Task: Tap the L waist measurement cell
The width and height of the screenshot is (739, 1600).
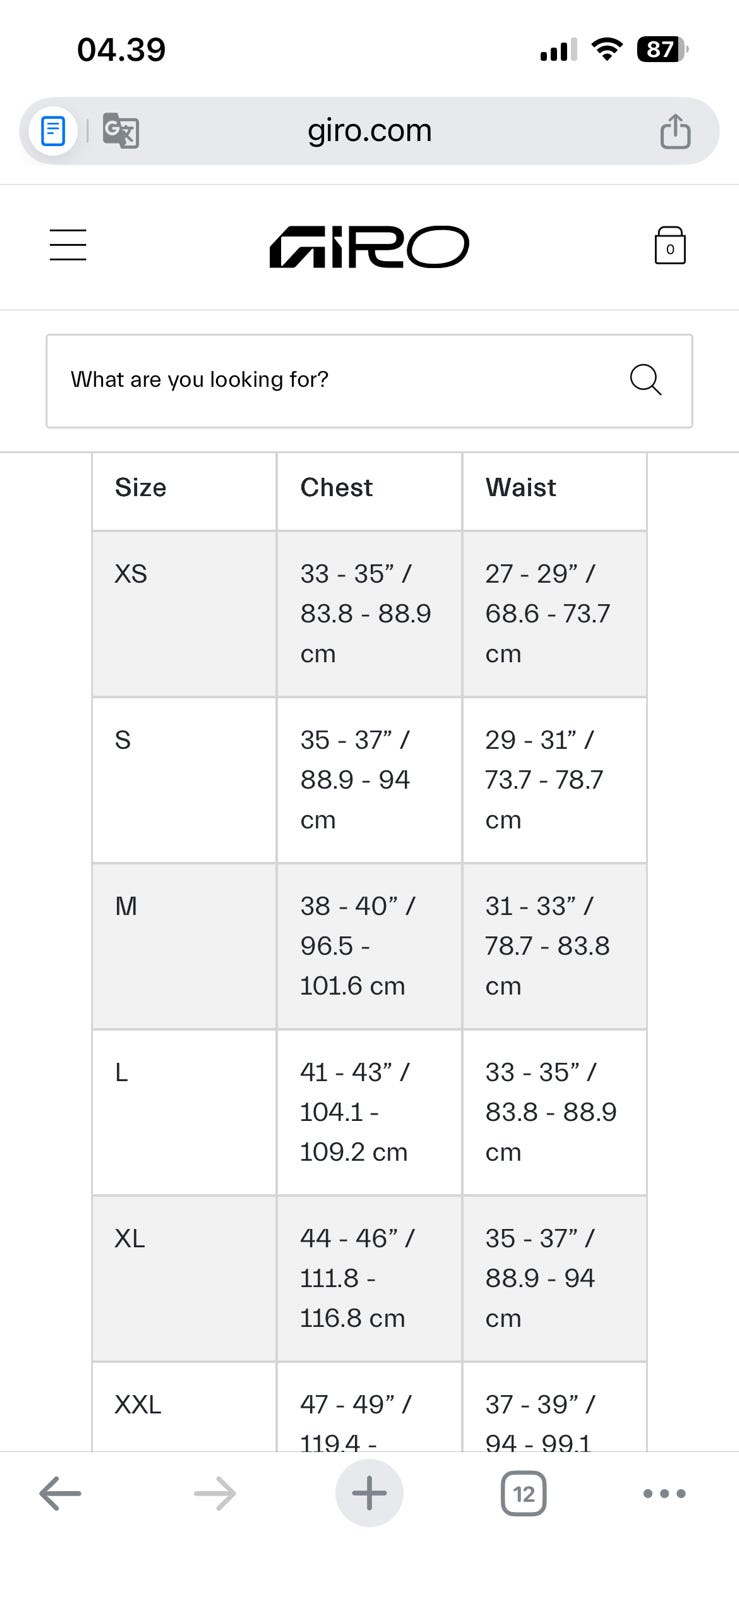Action: tap(553, 1112)
